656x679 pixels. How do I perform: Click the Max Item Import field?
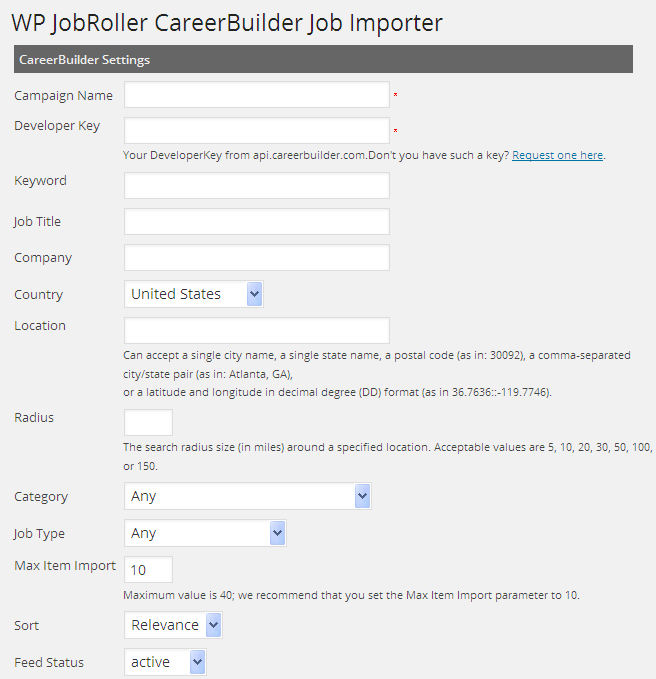coord(148,569)
